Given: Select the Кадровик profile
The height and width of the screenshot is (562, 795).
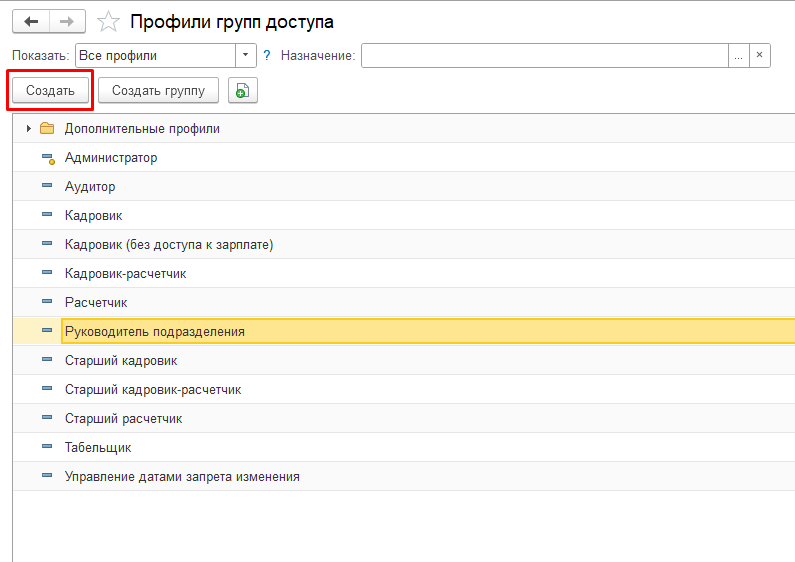Looking at the screenshot, I should 94,216.
